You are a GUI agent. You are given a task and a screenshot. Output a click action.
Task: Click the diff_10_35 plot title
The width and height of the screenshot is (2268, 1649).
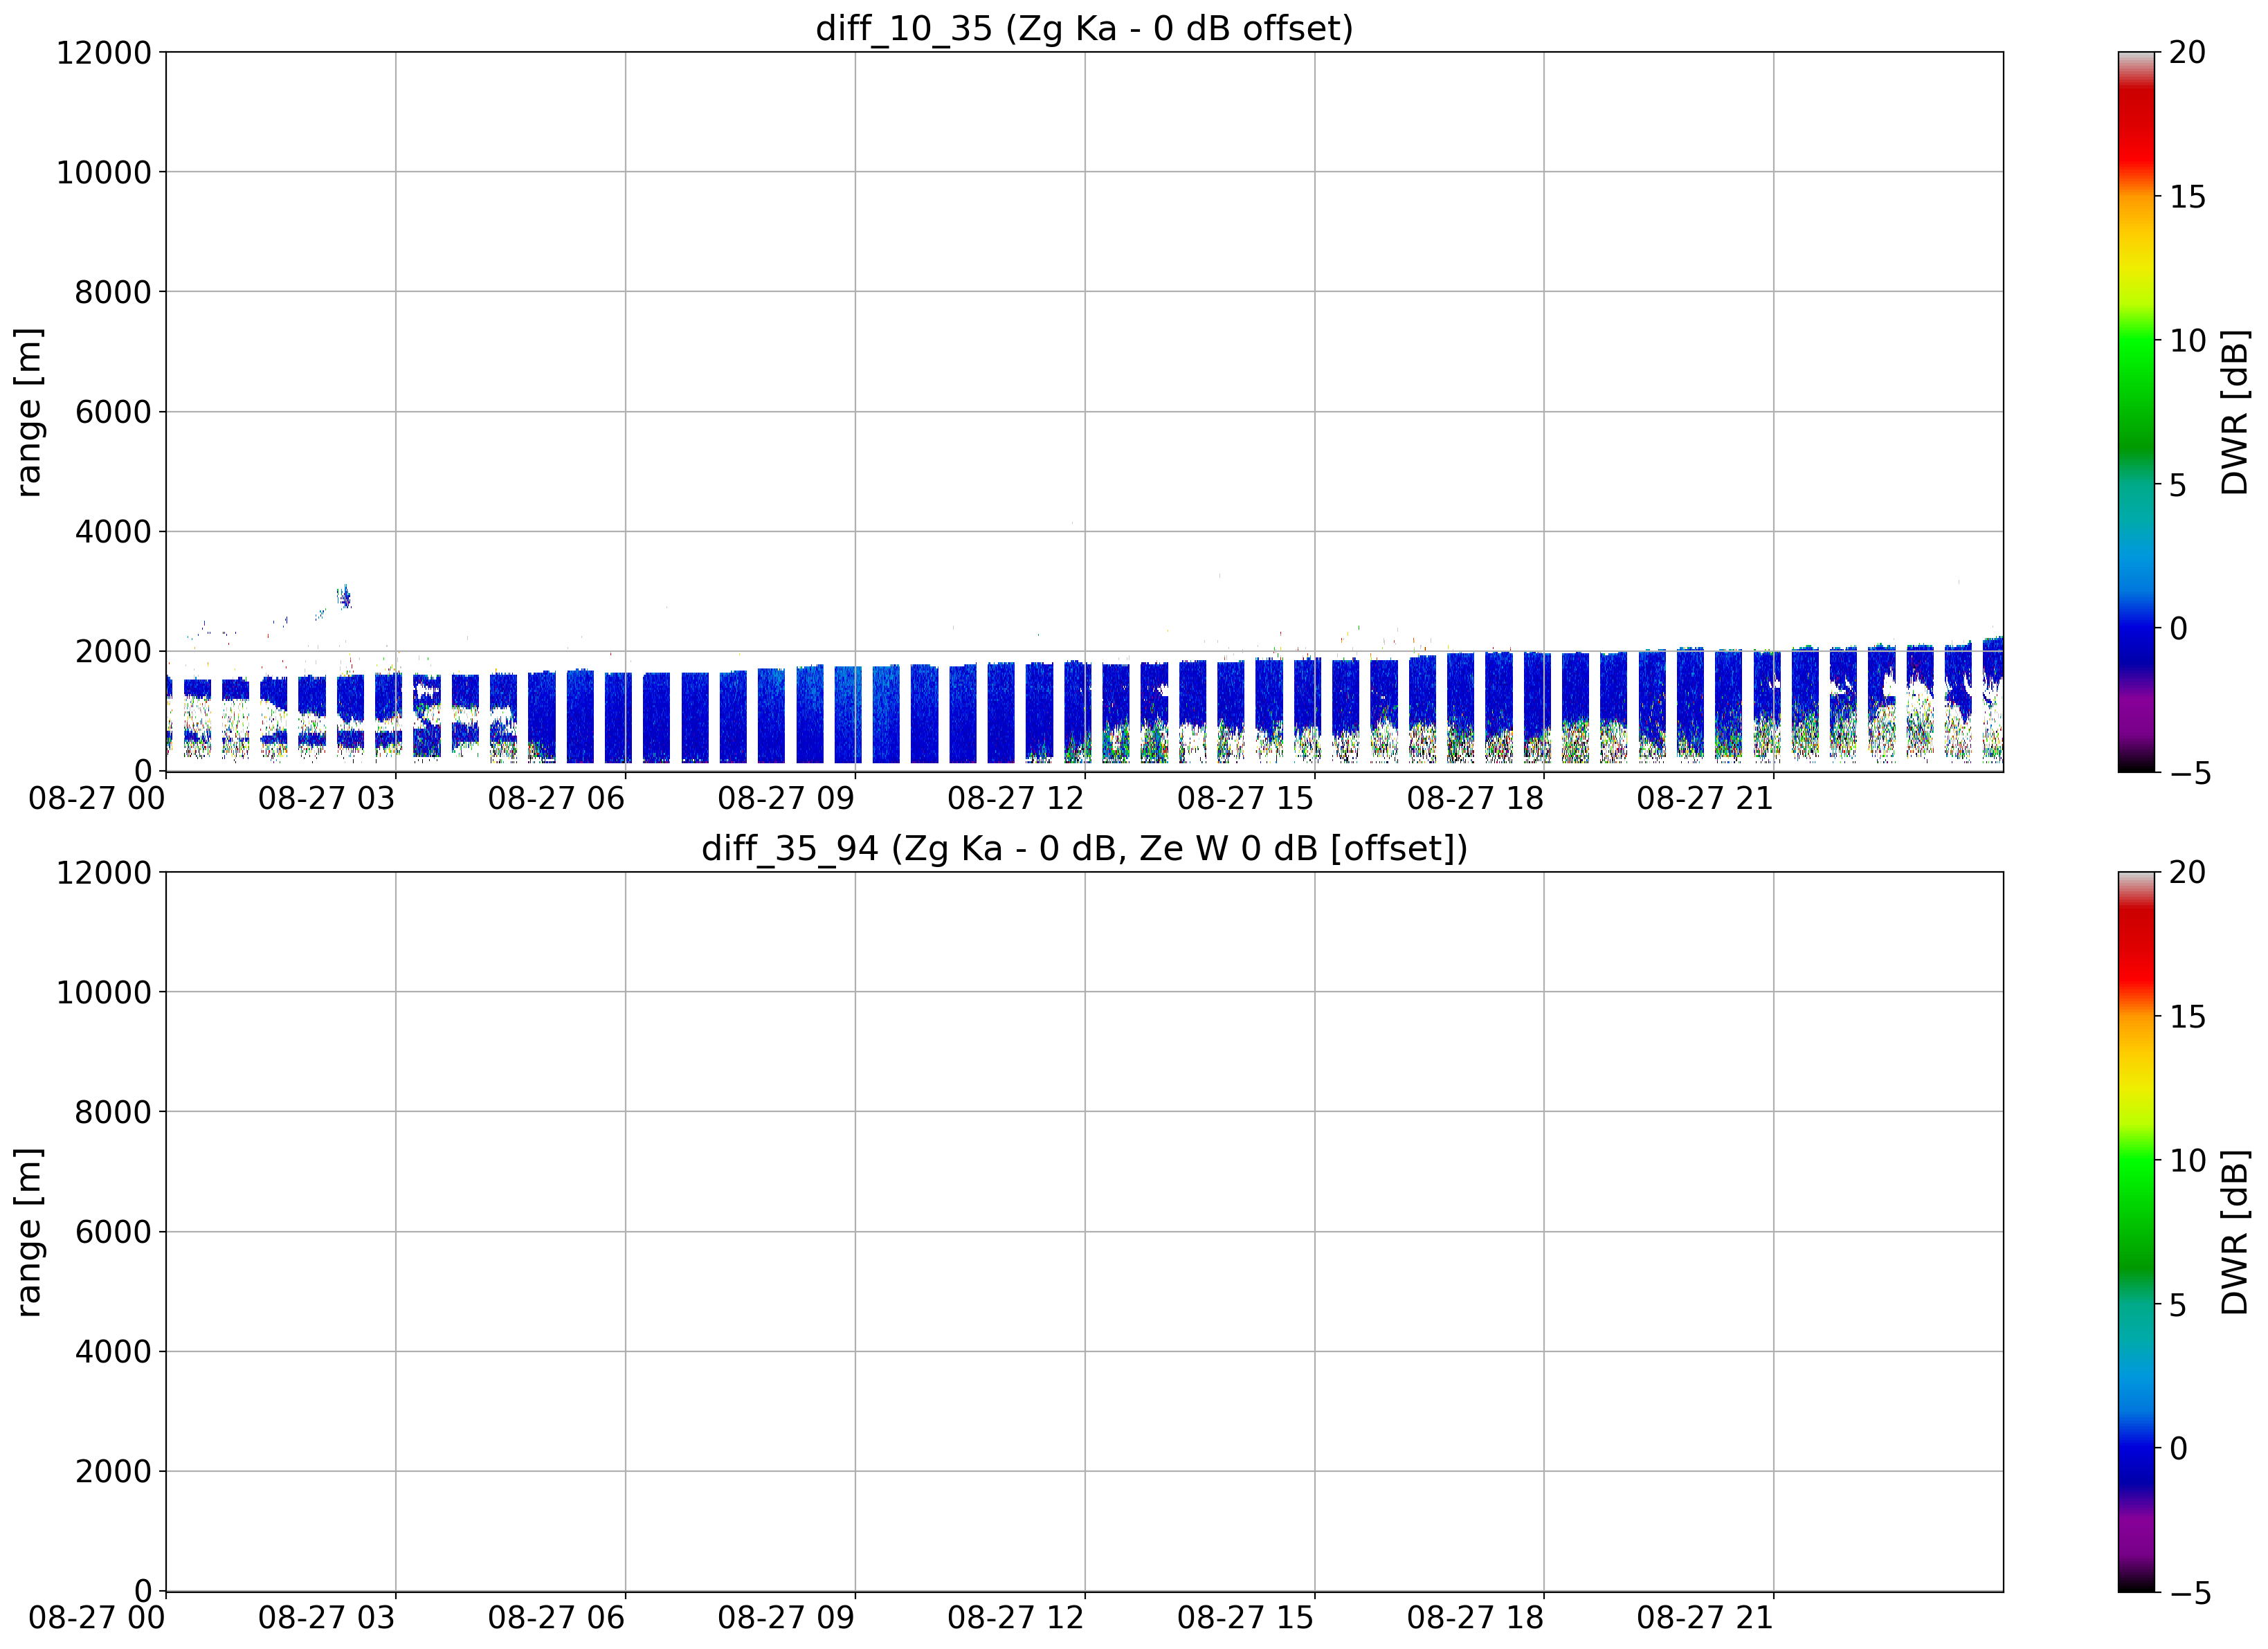click(1084, 28)
